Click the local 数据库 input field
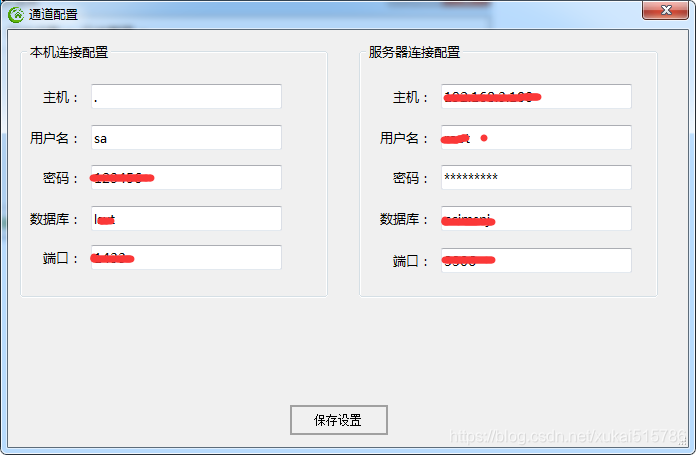 (x=186, y=218)
